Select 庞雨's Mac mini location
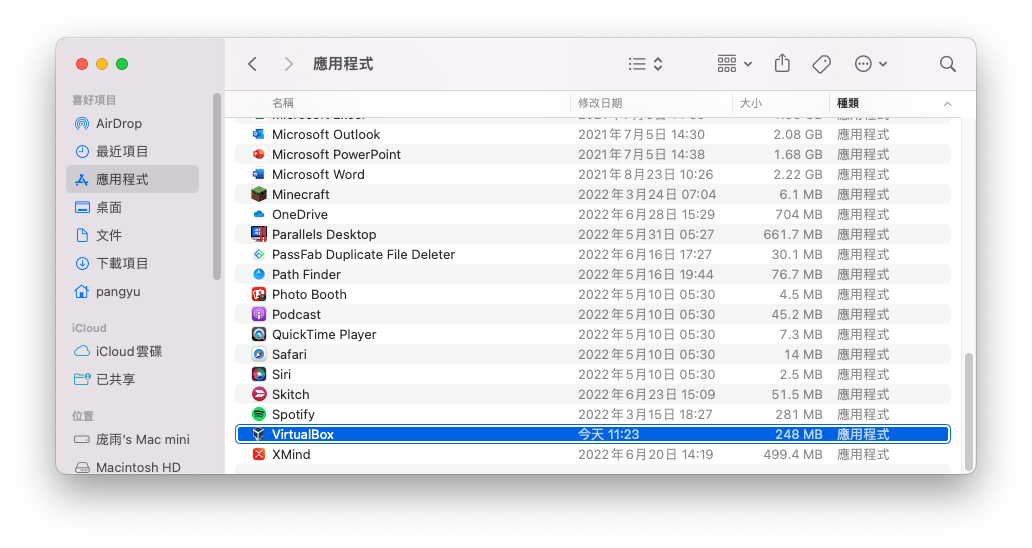1032x548 pixels. pos(132,439)
